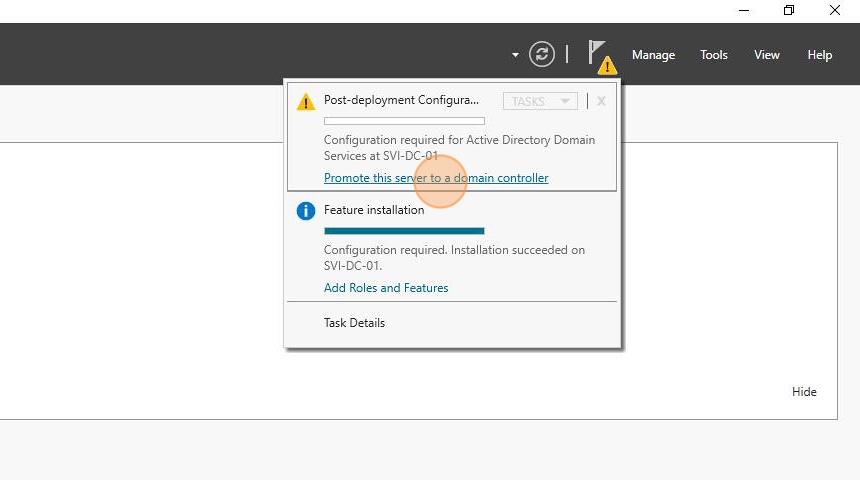Open Task Details
The width and height of the screenshot is (860, 480).
(x=354, y=323)
